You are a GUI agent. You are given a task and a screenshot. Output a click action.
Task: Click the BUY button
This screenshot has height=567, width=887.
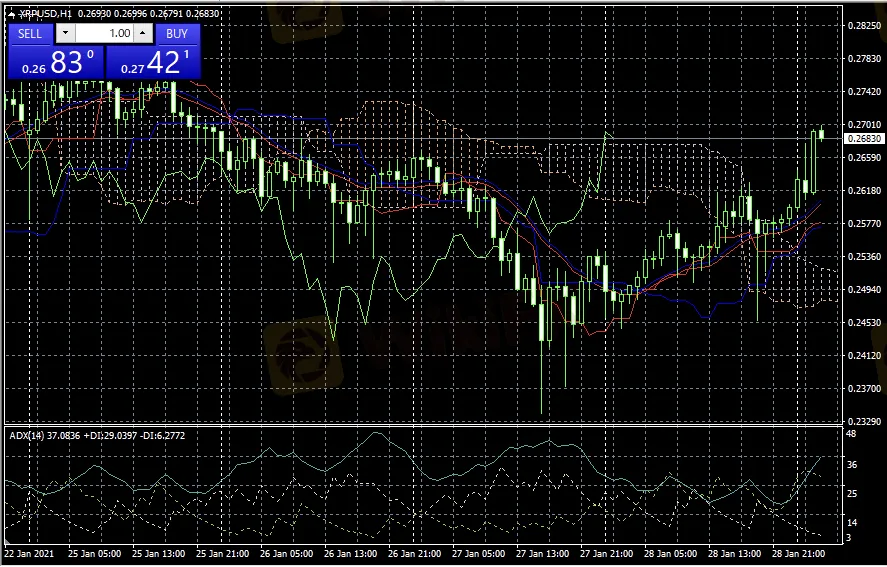tap(177, 33)
